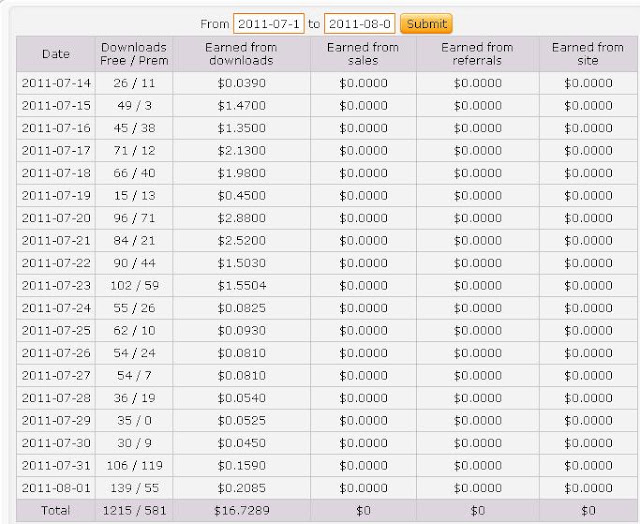Select the date cell 2011-07-27
The image size is (640, 524).
click(56, 375)
